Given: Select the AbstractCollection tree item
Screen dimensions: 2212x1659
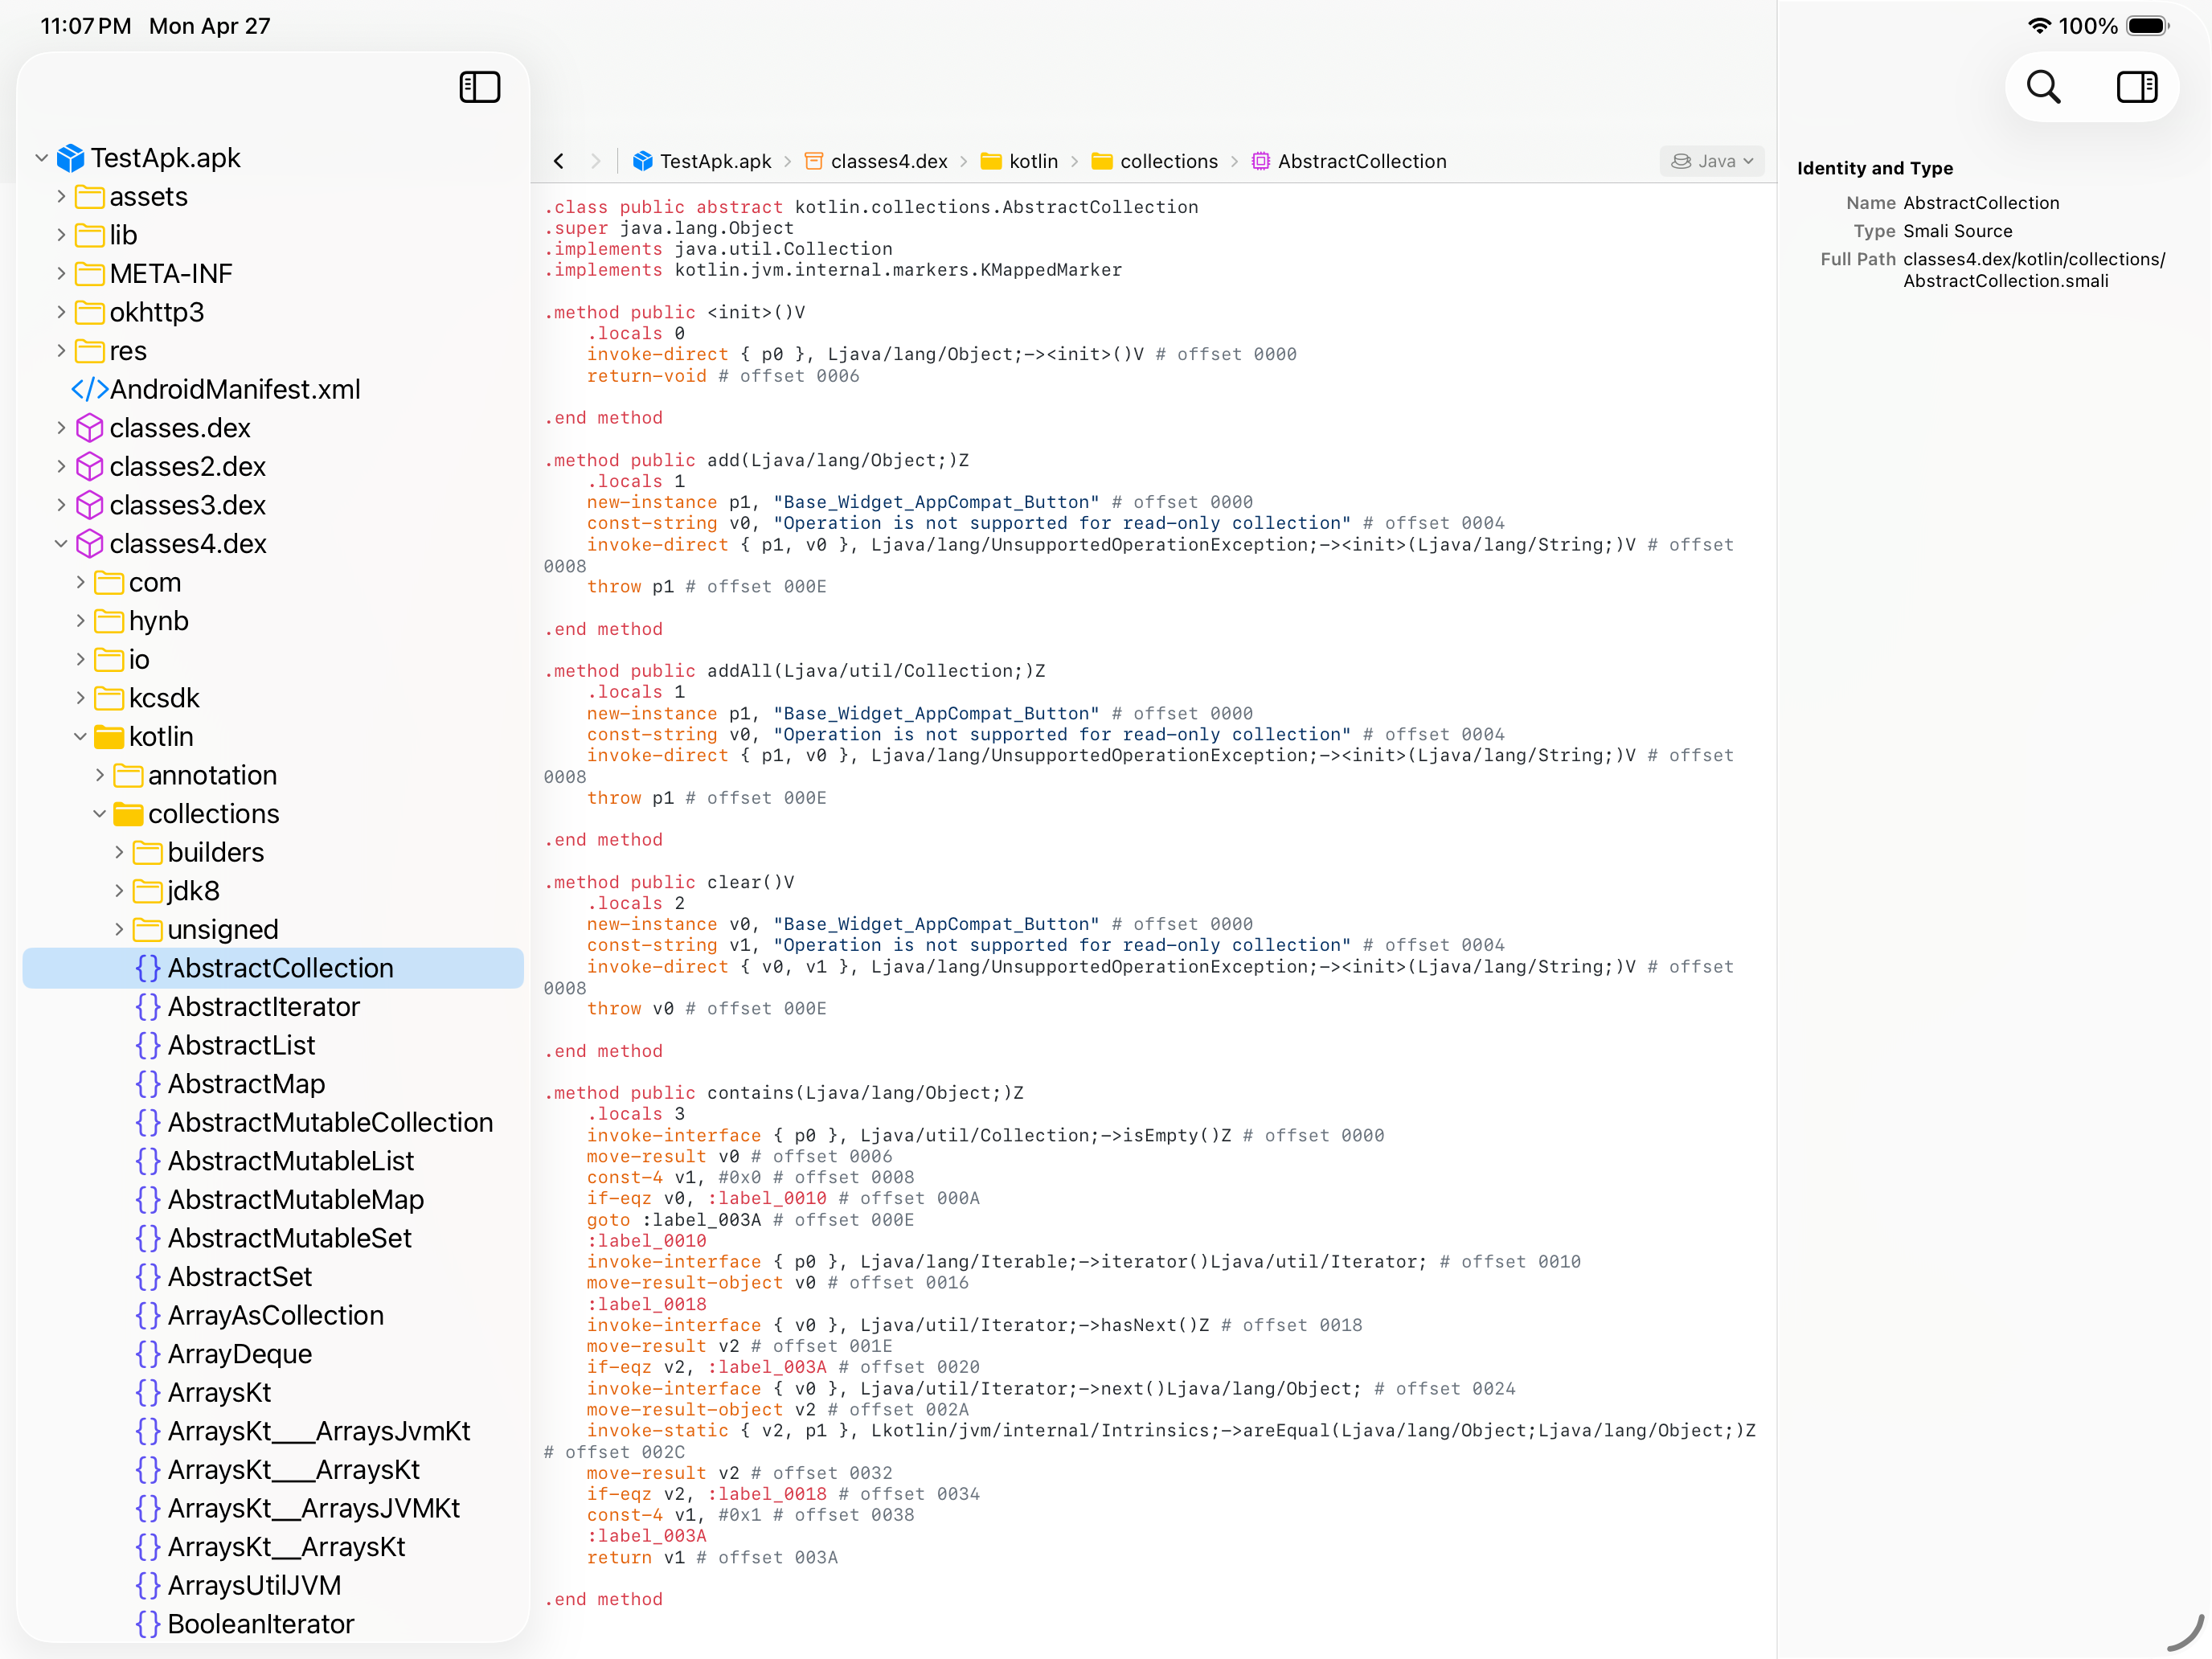Looking at the screenshot, I should click(273, 968).
